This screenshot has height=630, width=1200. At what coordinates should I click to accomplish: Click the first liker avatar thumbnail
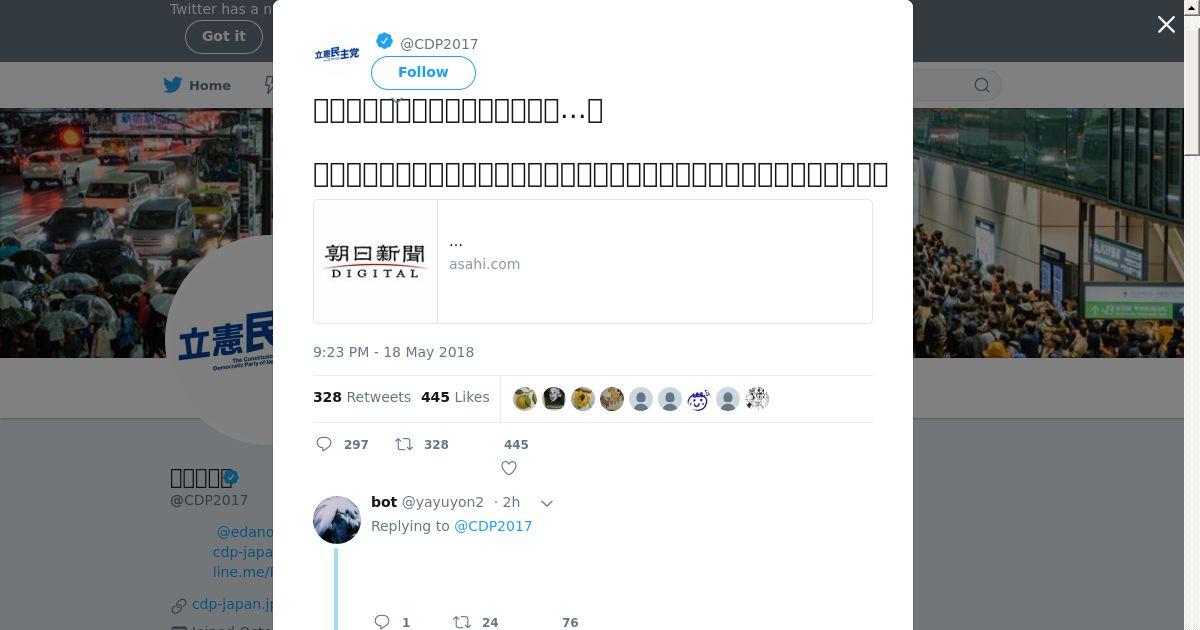point(525,399)
